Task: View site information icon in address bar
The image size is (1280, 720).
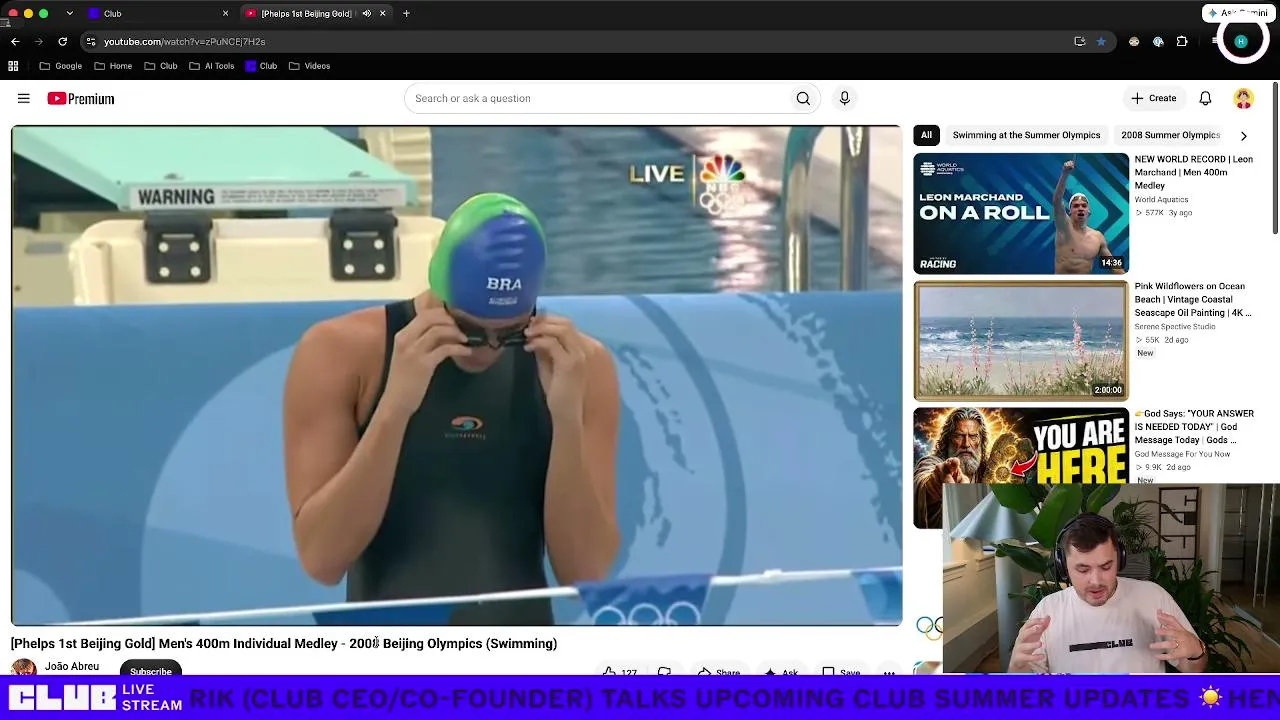Action: point(91,41)
